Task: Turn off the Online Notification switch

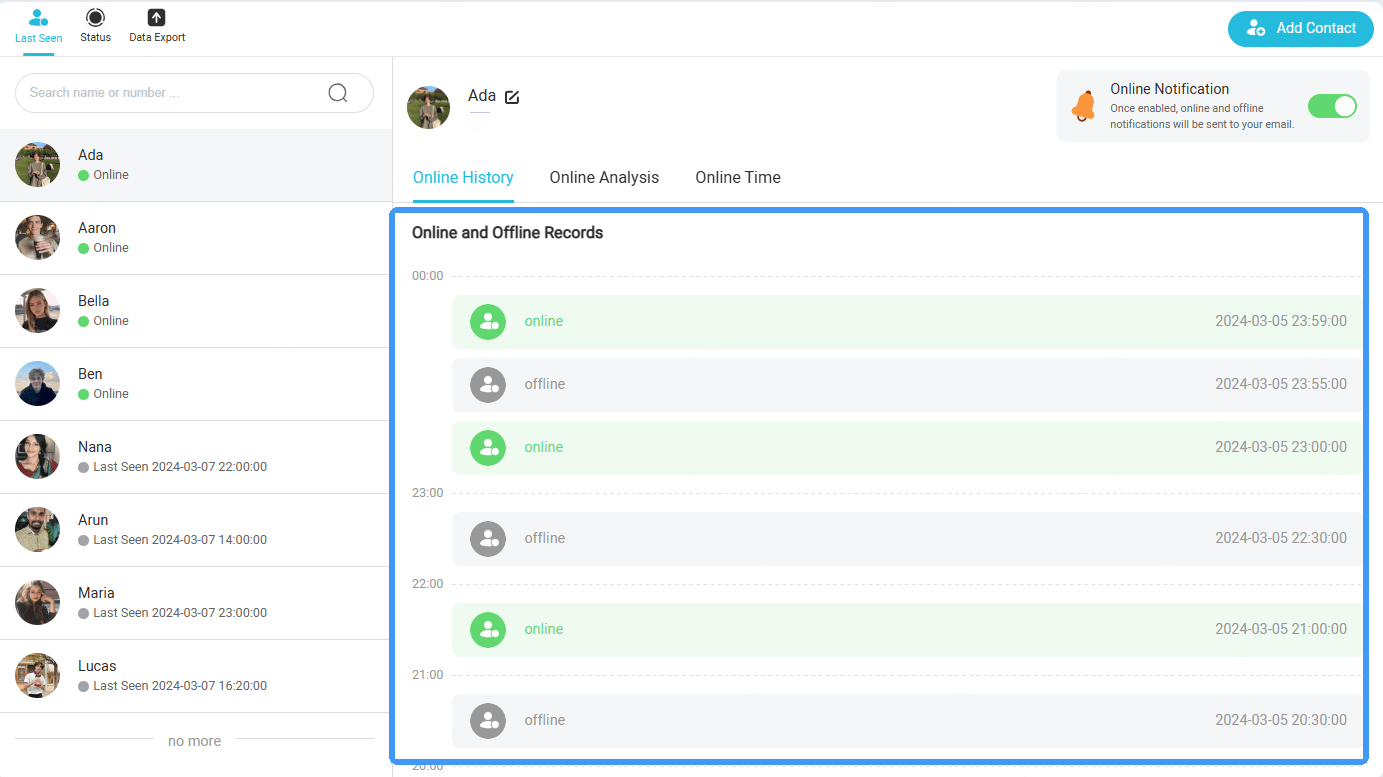Action: [x=1332, y=106]
